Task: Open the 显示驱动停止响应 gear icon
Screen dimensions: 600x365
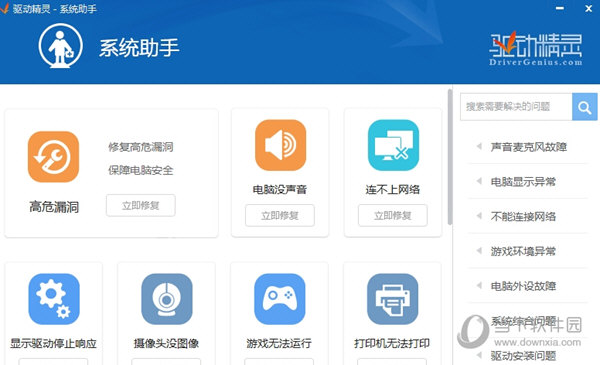Action: [54, 299]
